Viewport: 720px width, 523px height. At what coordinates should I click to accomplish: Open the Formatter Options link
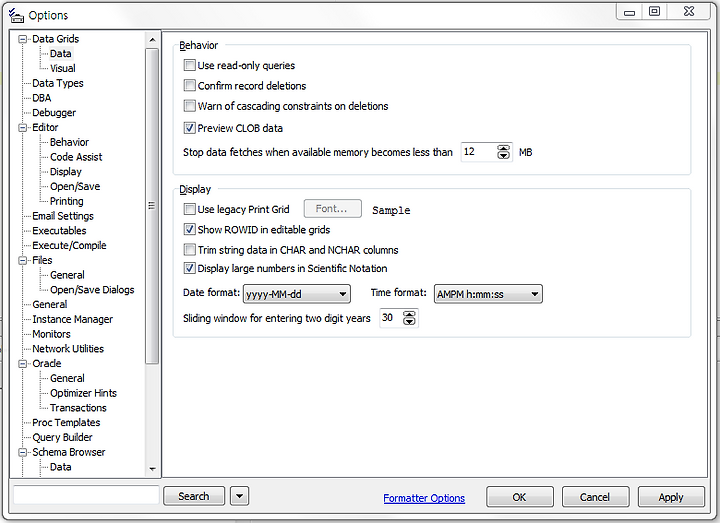tap(424, 498)
